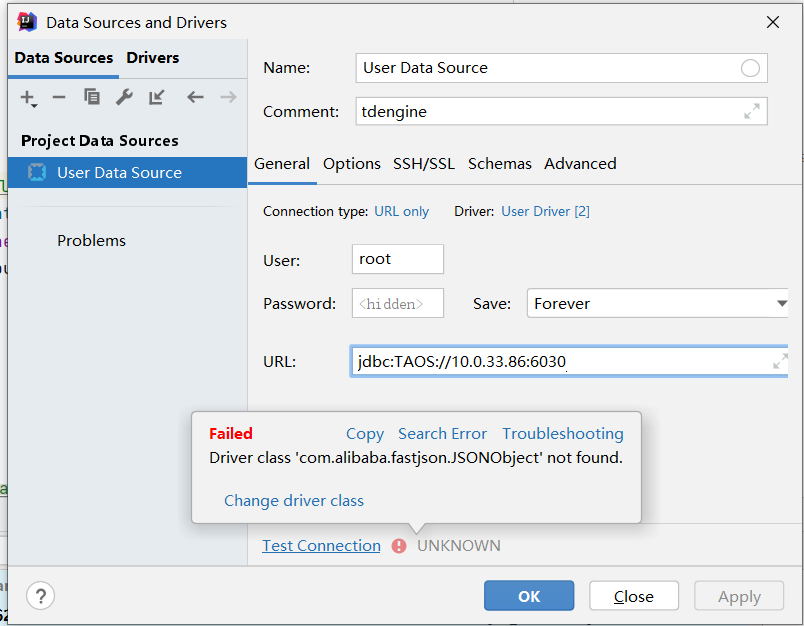This screenshot has height=626, width=804.
Task: Open the Options tab
Action: [352, 163]
